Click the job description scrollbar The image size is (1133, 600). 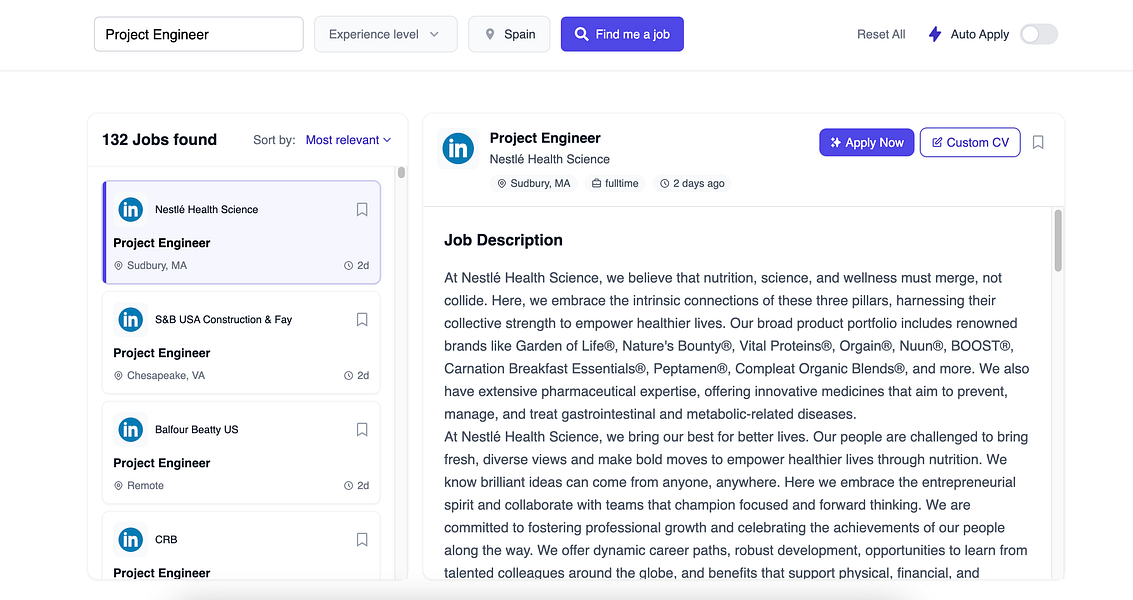(x=1058, y=240)
